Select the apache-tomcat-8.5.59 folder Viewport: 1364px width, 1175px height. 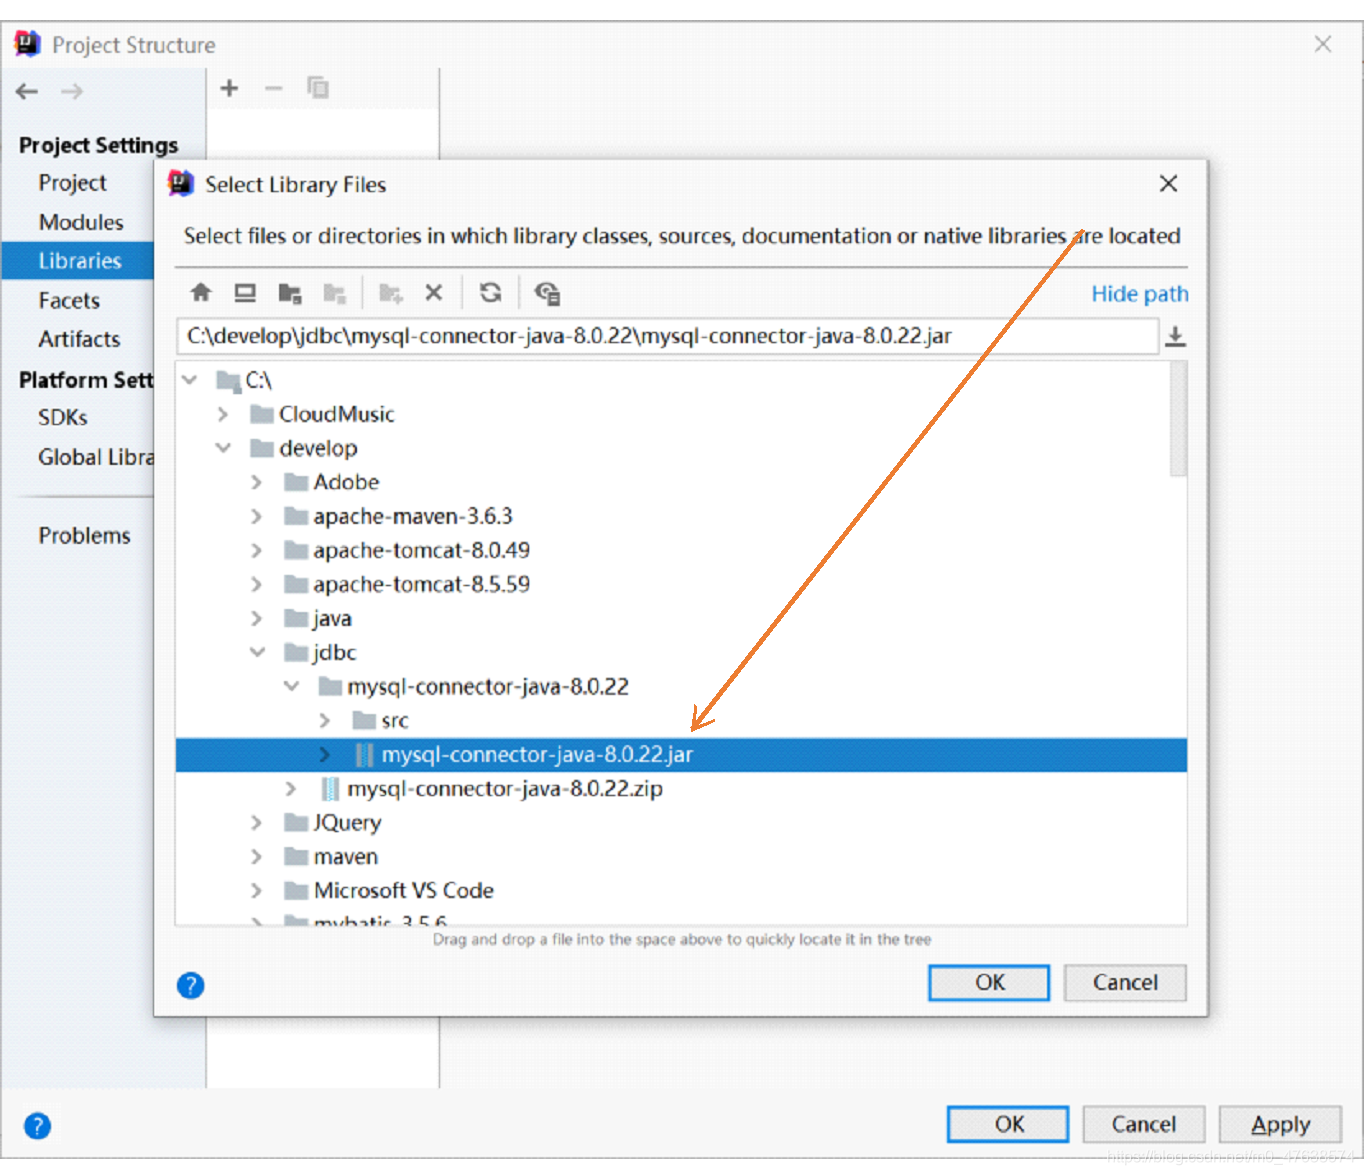[x=421, y=584]
